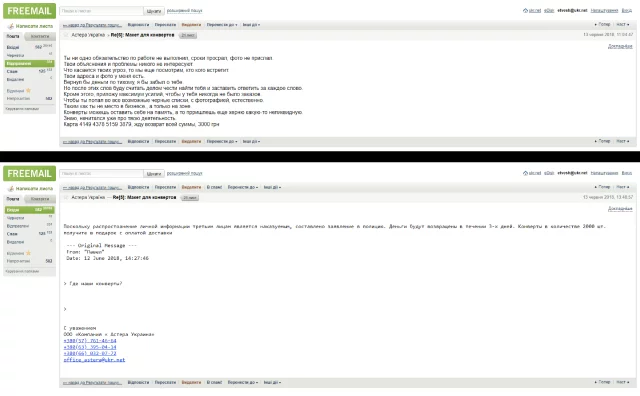Click the FREEMAIL logo in the upper mail view
The height and width of the screenshot is (396, 640).
point(29,11)
